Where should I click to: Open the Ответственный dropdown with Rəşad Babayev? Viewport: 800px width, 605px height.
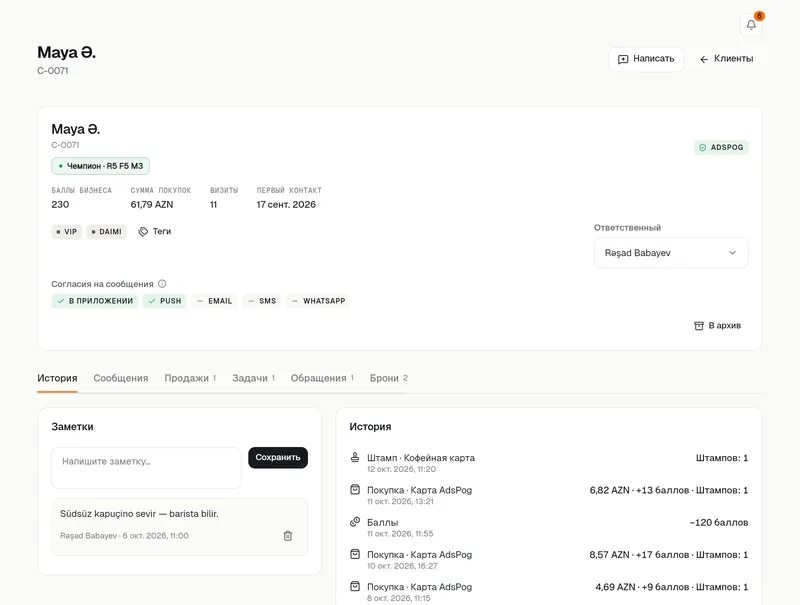coord(671,253)
